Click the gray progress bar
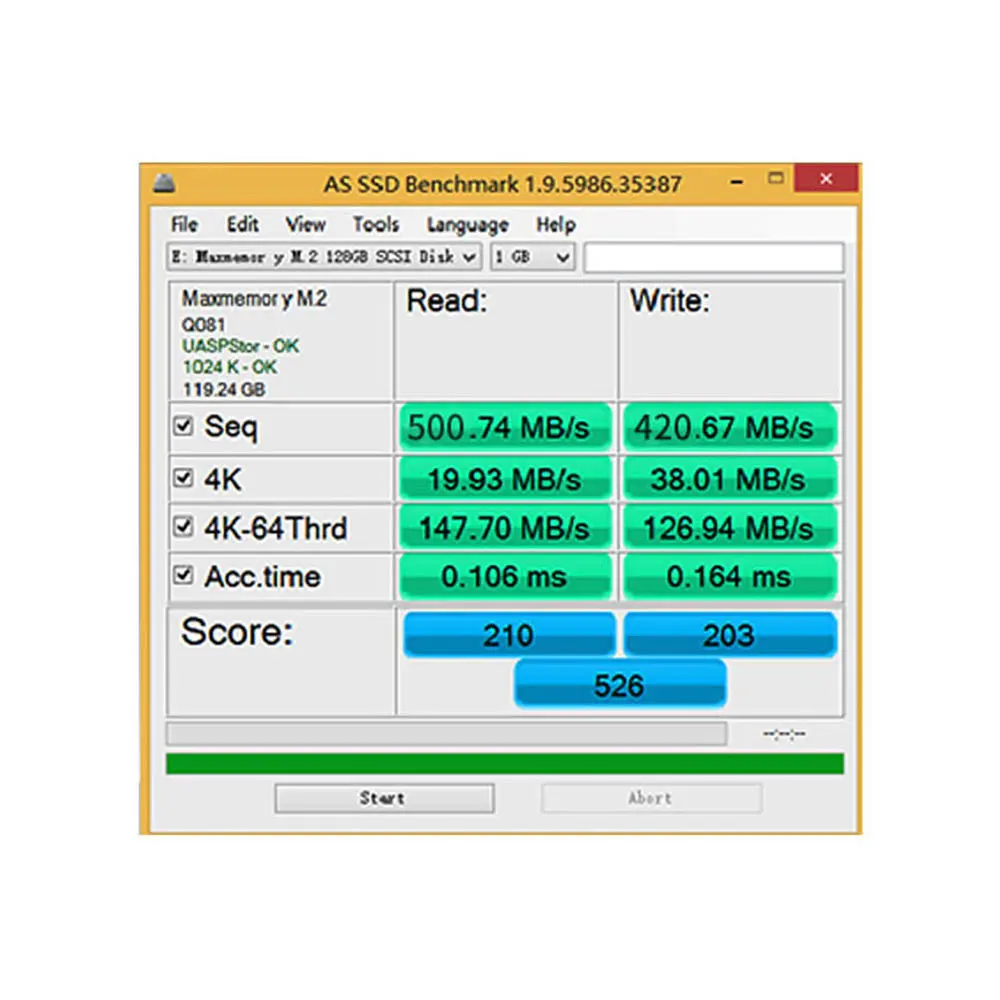The image size is (1000, 1000). click(446, 733)
